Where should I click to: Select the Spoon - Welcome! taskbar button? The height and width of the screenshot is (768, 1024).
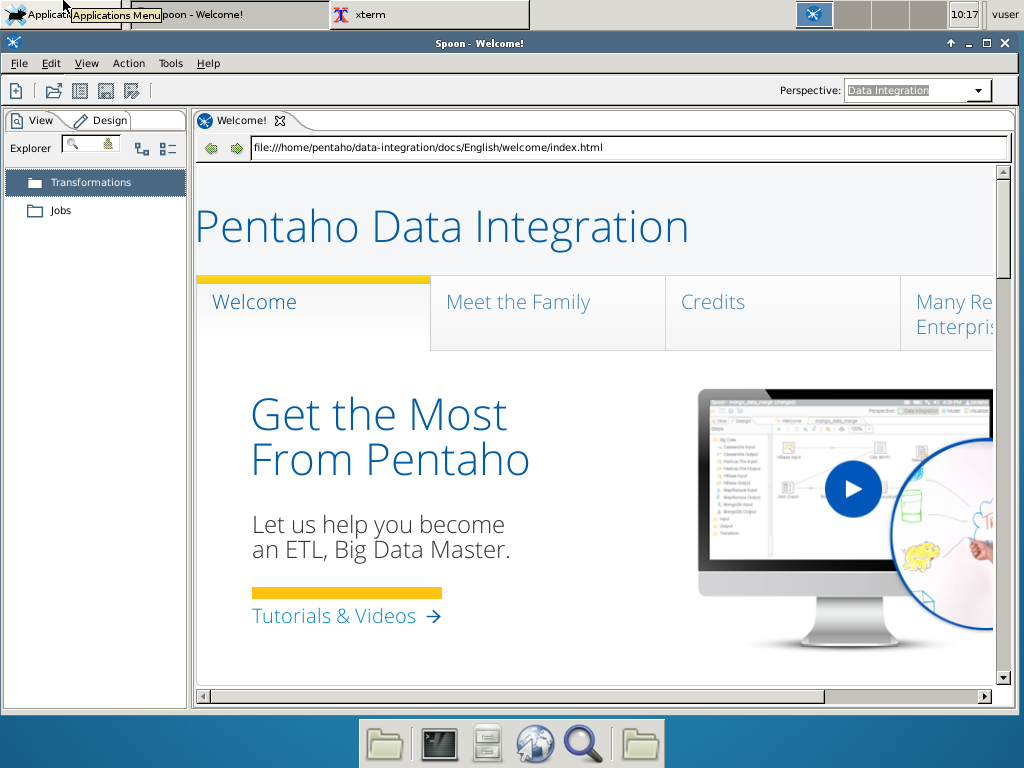230,14
